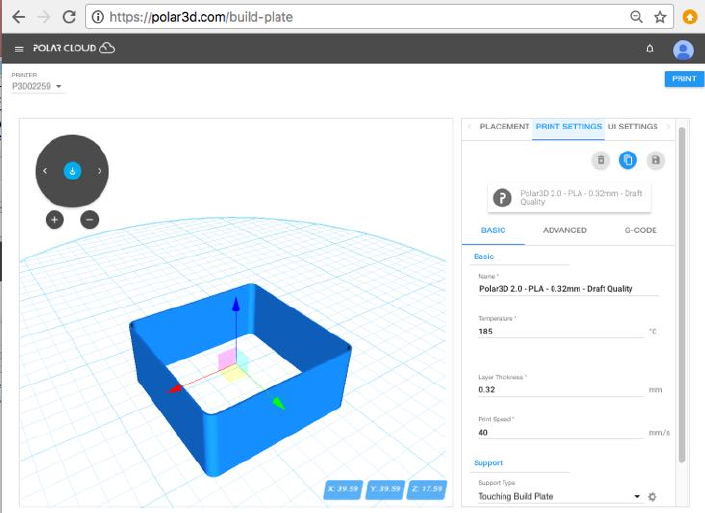This screenshot has width=705, height=513.
Task: Click the center blue view reset button
Action: 72,171
